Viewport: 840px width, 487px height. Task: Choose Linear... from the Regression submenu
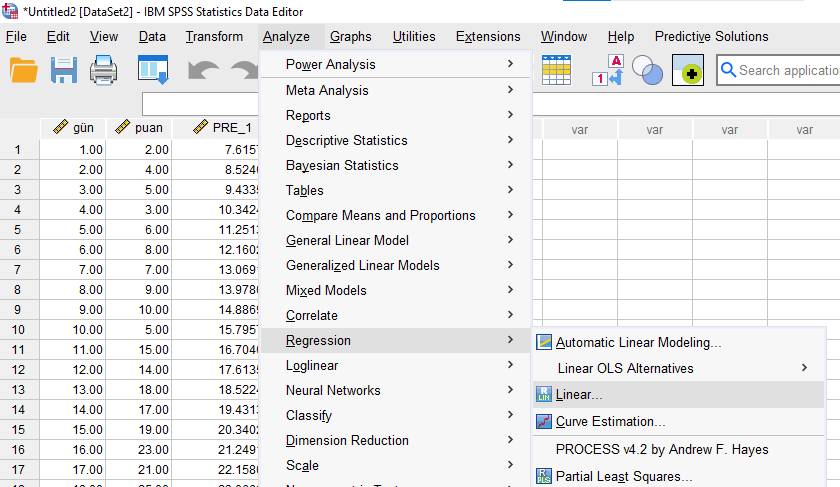tap(579, 395)
